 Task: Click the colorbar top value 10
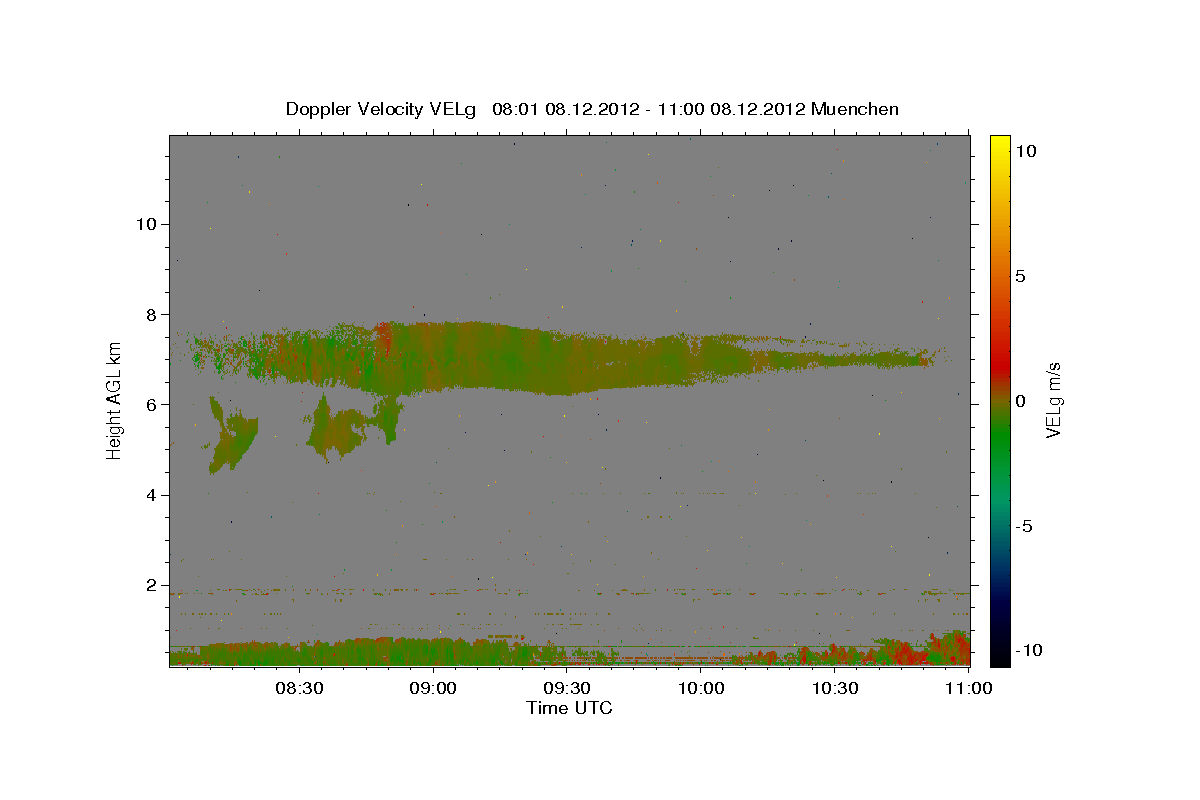(1025, 151)
